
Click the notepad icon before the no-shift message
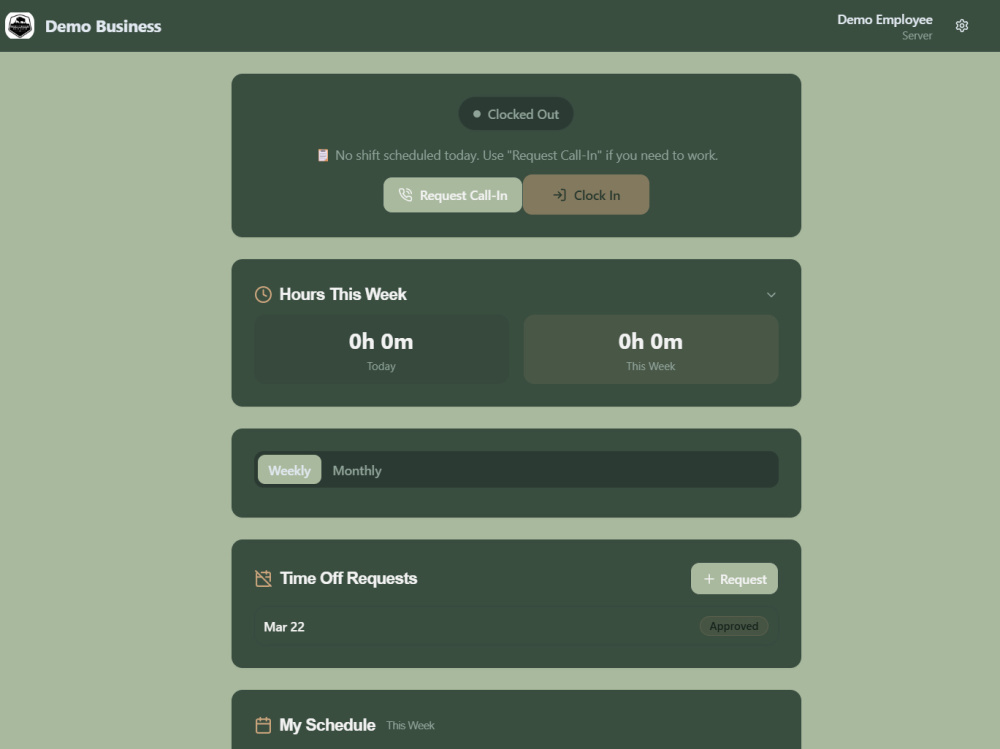tap(323, 156)
